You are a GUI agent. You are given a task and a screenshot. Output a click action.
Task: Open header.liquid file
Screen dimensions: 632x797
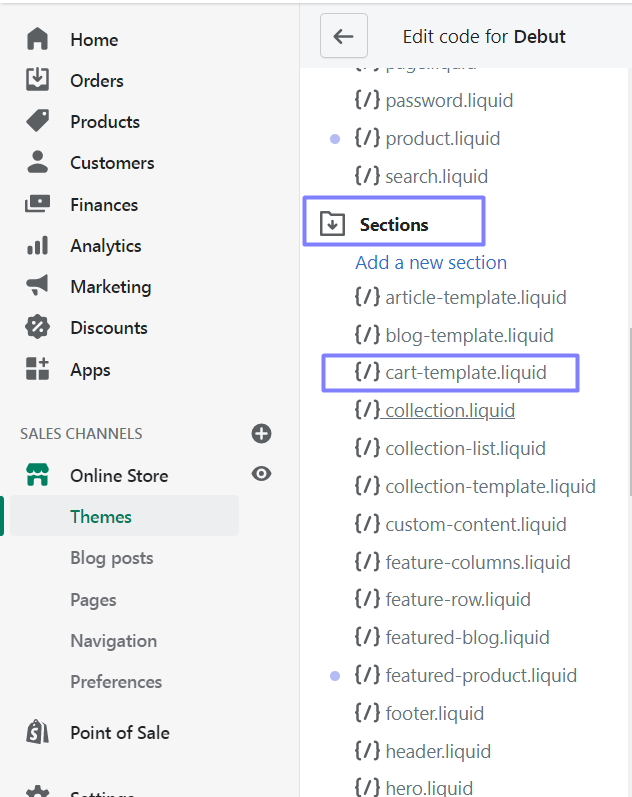point(438,752)
